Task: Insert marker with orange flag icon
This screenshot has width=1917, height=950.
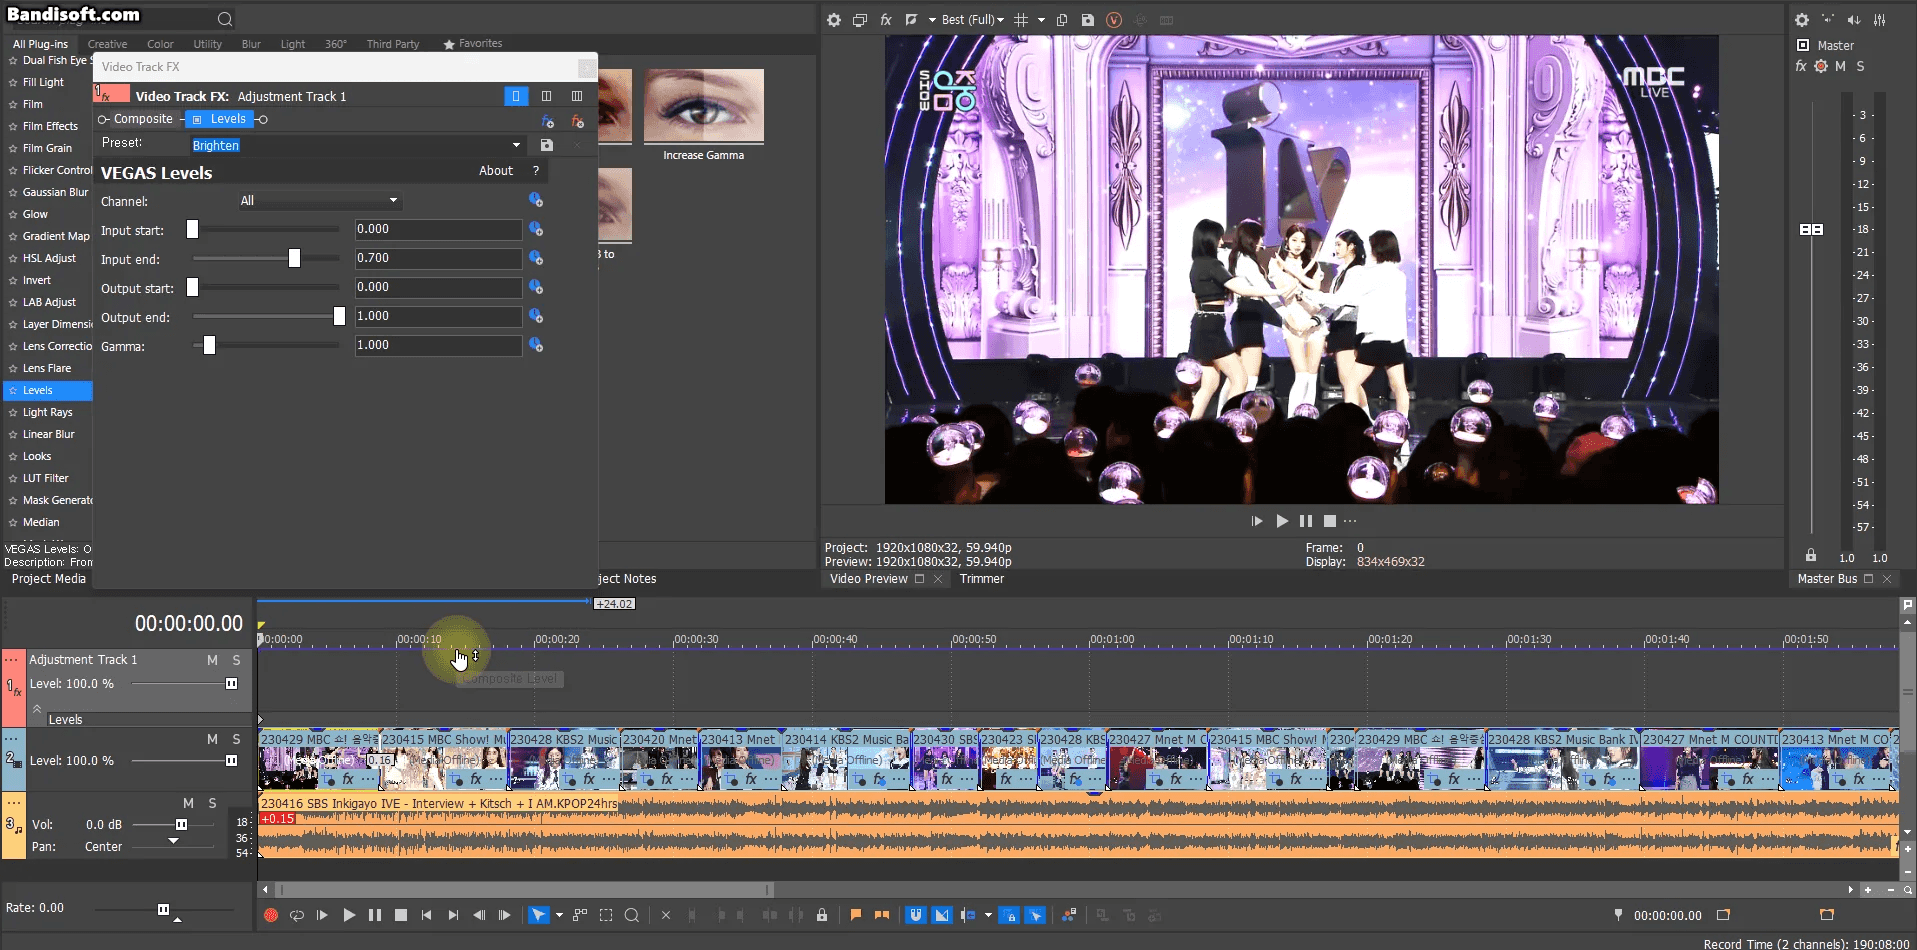Action: click(856, 915)
